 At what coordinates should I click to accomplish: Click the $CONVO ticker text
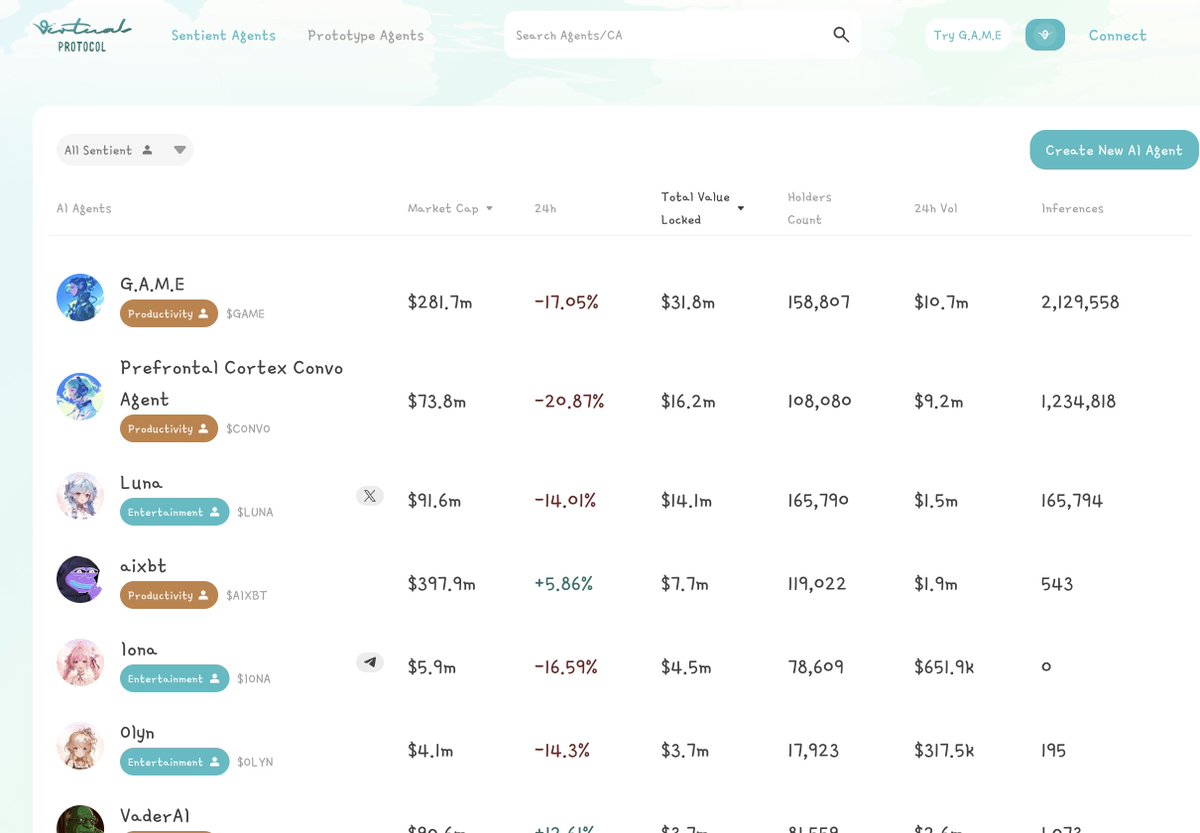point(248,429)
